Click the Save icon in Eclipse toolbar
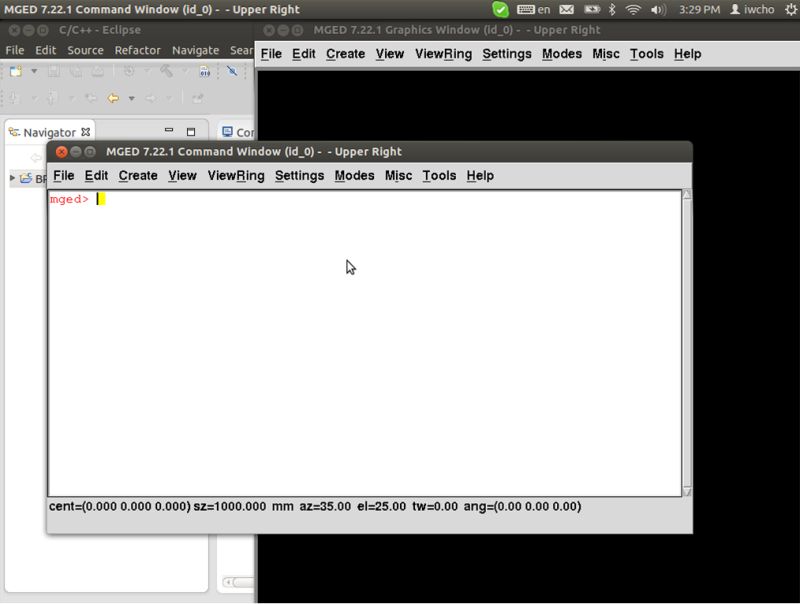Screen dimensions: 800x604 point(55,70)
